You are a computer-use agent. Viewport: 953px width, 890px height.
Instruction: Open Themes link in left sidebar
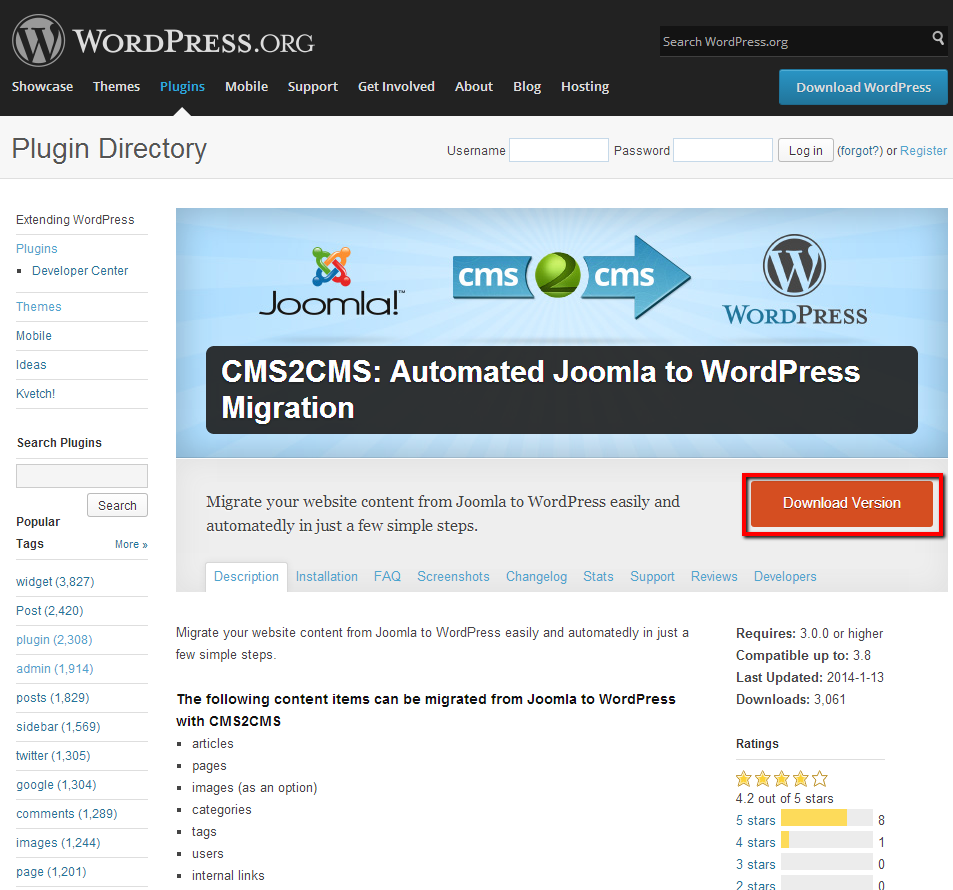click(38, 306)
